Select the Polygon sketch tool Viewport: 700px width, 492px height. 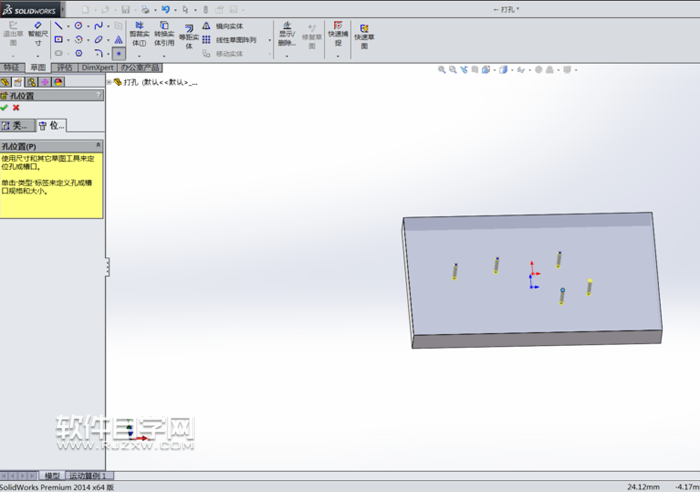click(x=79, y=53)
